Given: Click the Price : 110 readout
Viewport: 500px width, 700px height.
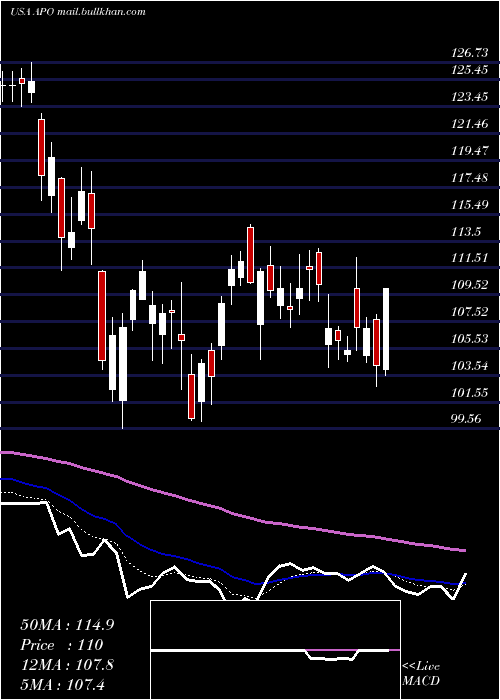Looking at the screenshot, I should point(62,645).
